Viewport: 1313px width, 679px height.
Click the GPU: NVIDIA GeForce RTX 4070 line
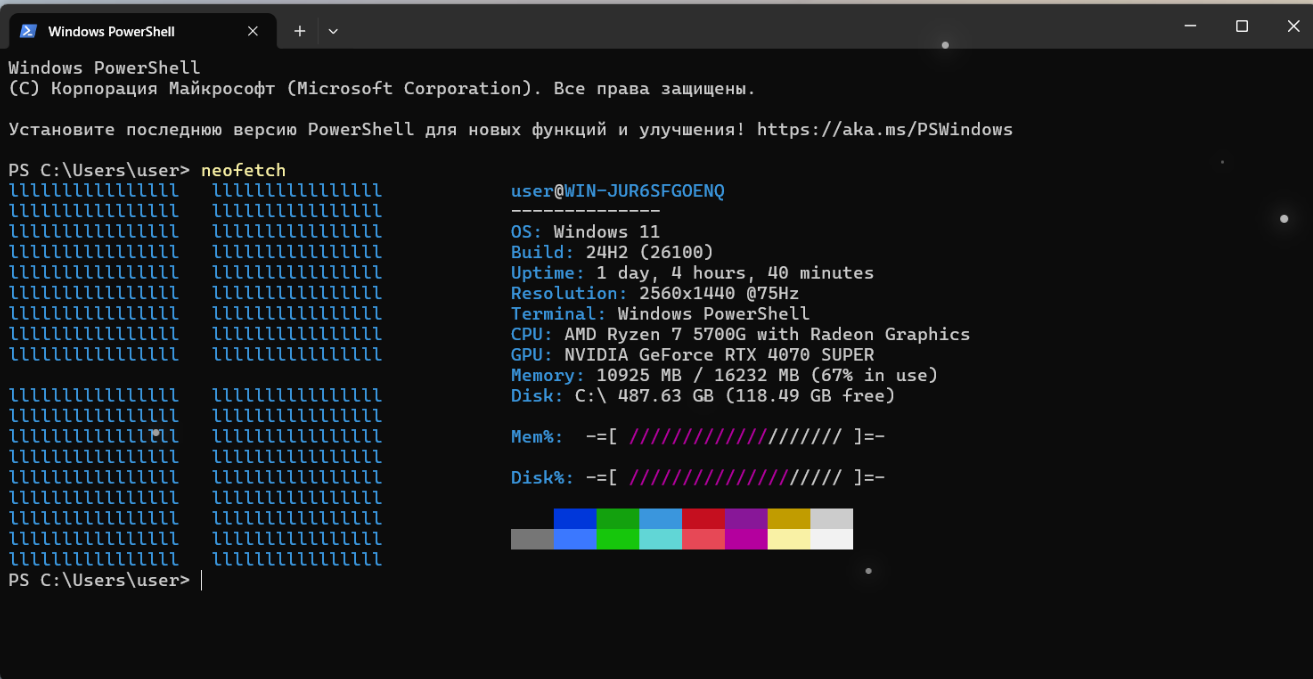[x=692, y=355]
